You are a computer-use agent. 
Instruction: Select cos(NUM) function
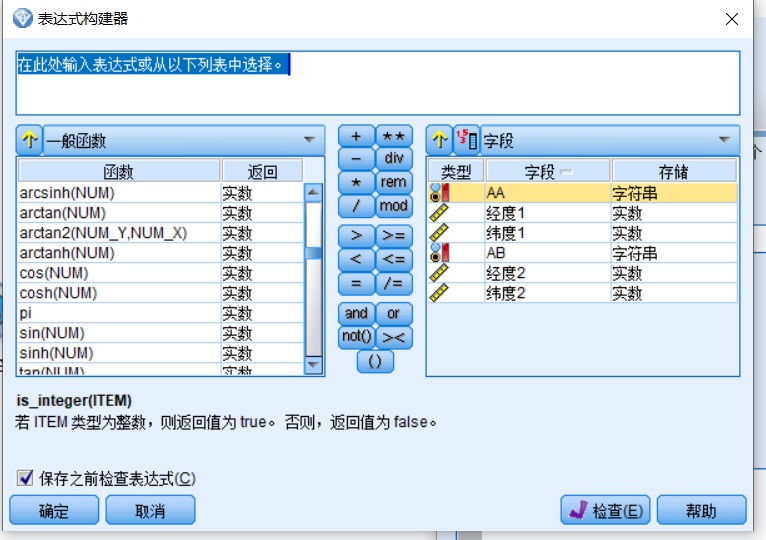(x=161, y=273)
